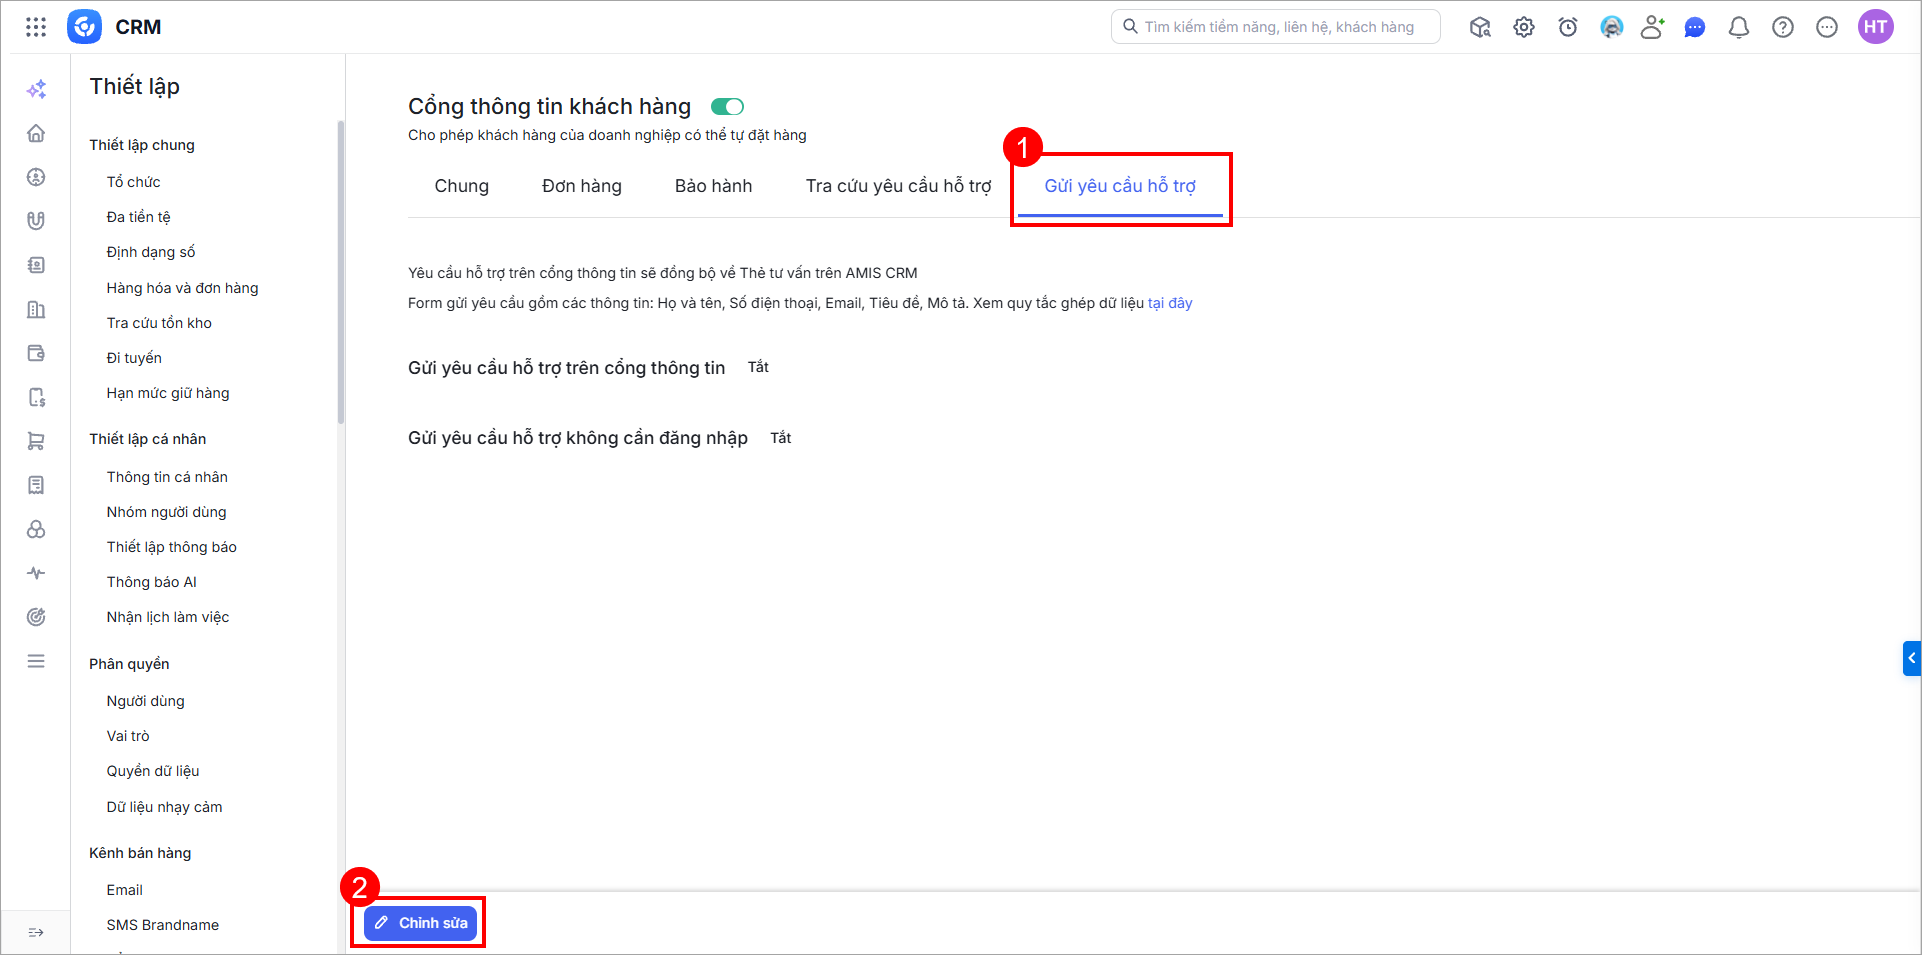Screen dimensions: 1922x955
Task: Open the blue chat messages icon
Action: click(1695, 27)
